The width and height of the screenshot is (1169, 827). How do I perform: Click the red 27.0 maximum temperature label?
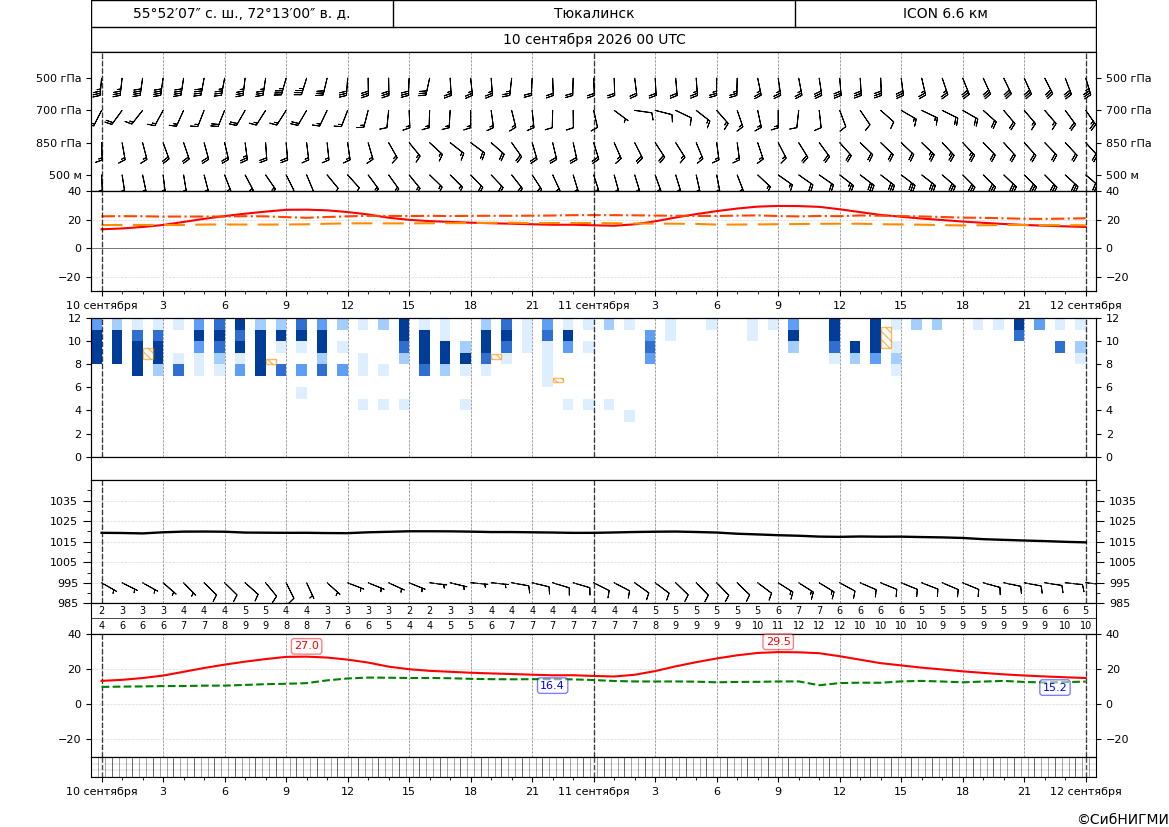click(x=306, y=646)
